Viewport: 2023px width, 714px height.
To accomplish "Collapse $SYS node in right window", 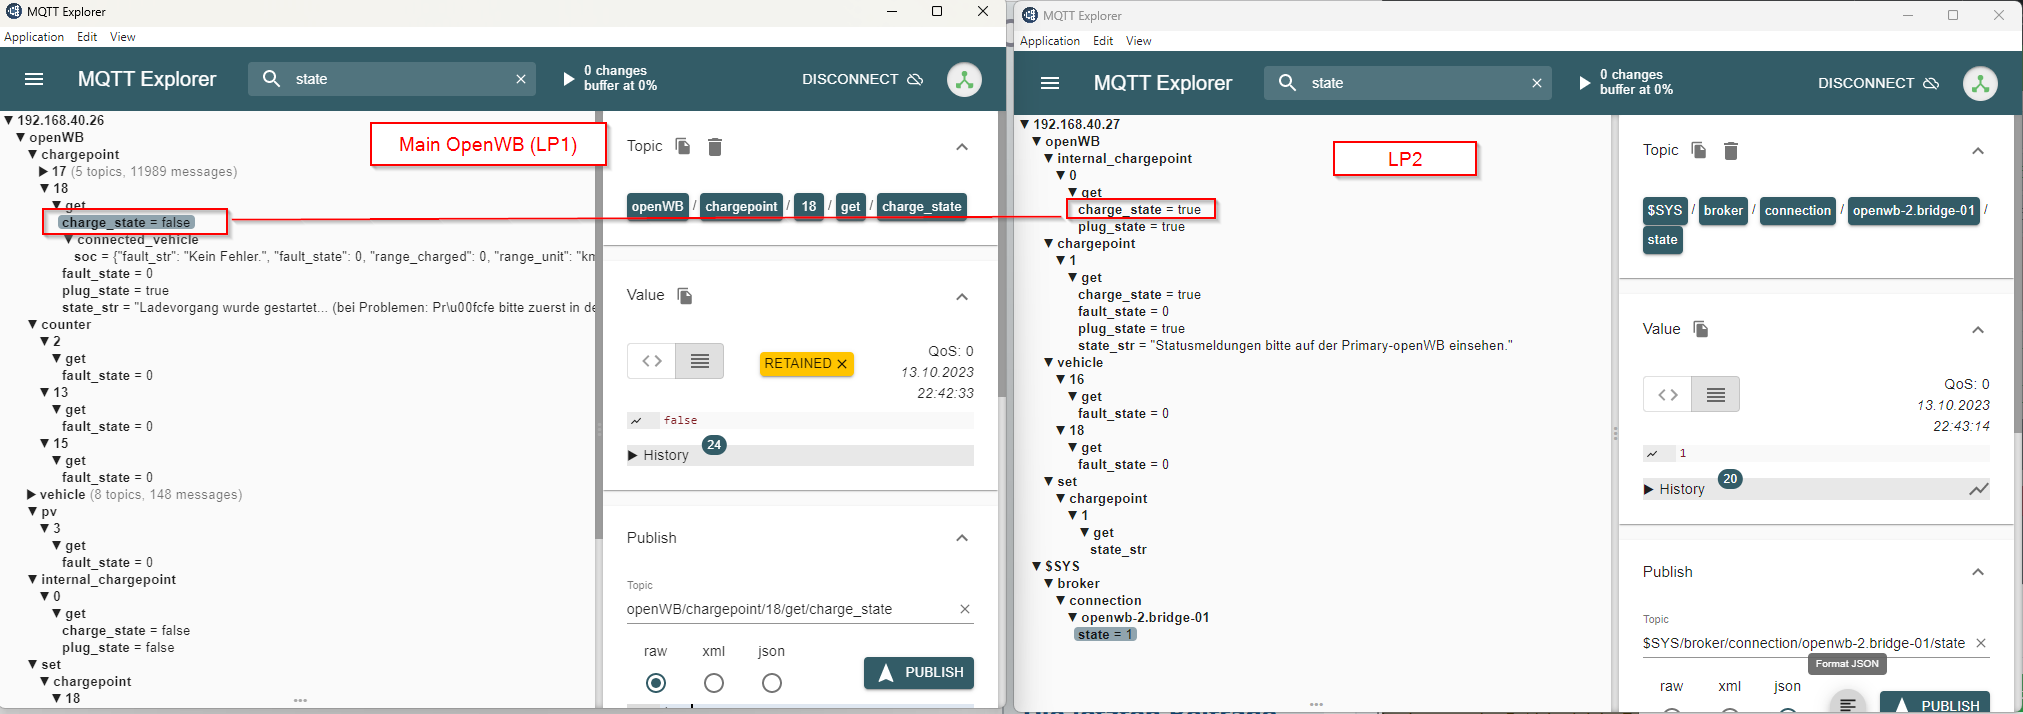I will point(1036,566).
